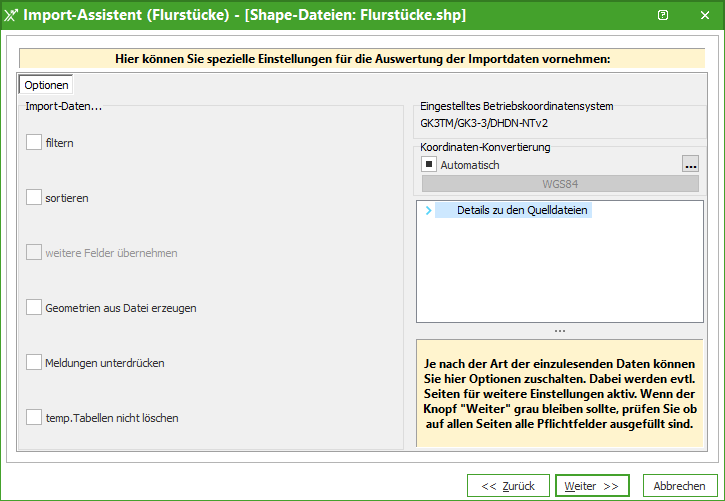Click the GK3TM/GK3-3/DHDN-NTv2 coordinate system text
The width and height of the screenshot is (725, 501).
484,123
